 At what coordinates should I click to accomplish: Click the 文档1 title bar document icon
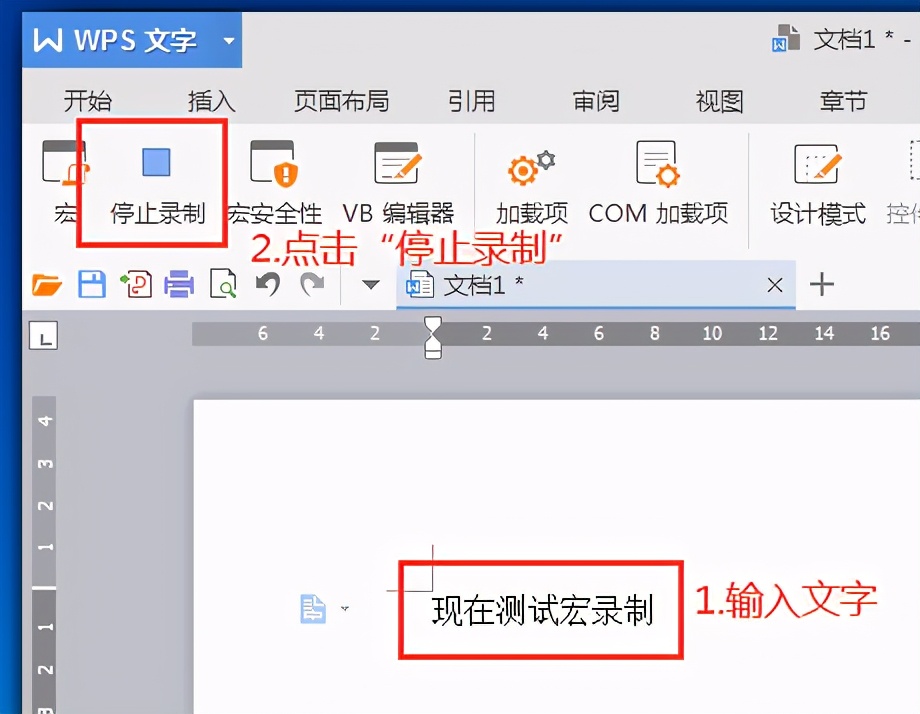(x=786, y=38)
